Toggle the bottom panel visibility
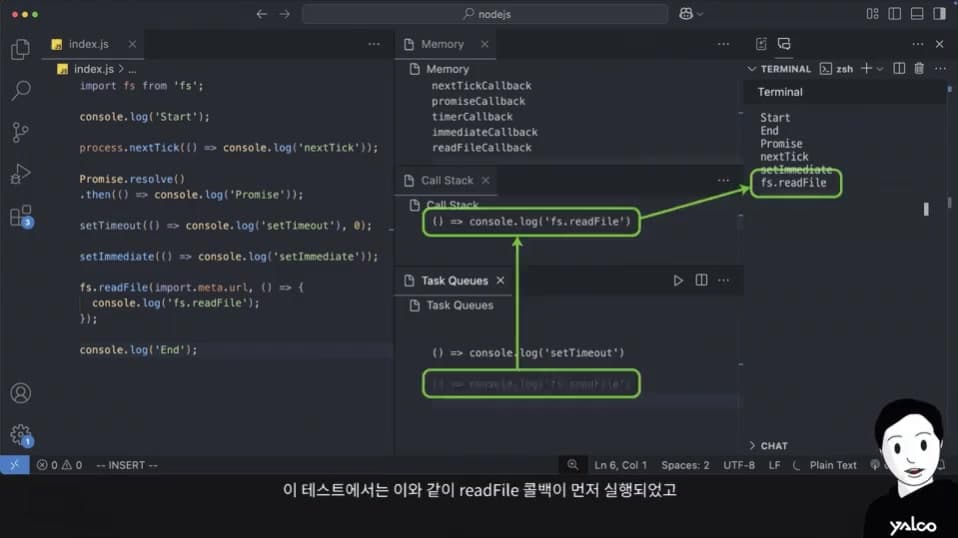This screenshot has height=538, width=958. (x=917, y=14)
